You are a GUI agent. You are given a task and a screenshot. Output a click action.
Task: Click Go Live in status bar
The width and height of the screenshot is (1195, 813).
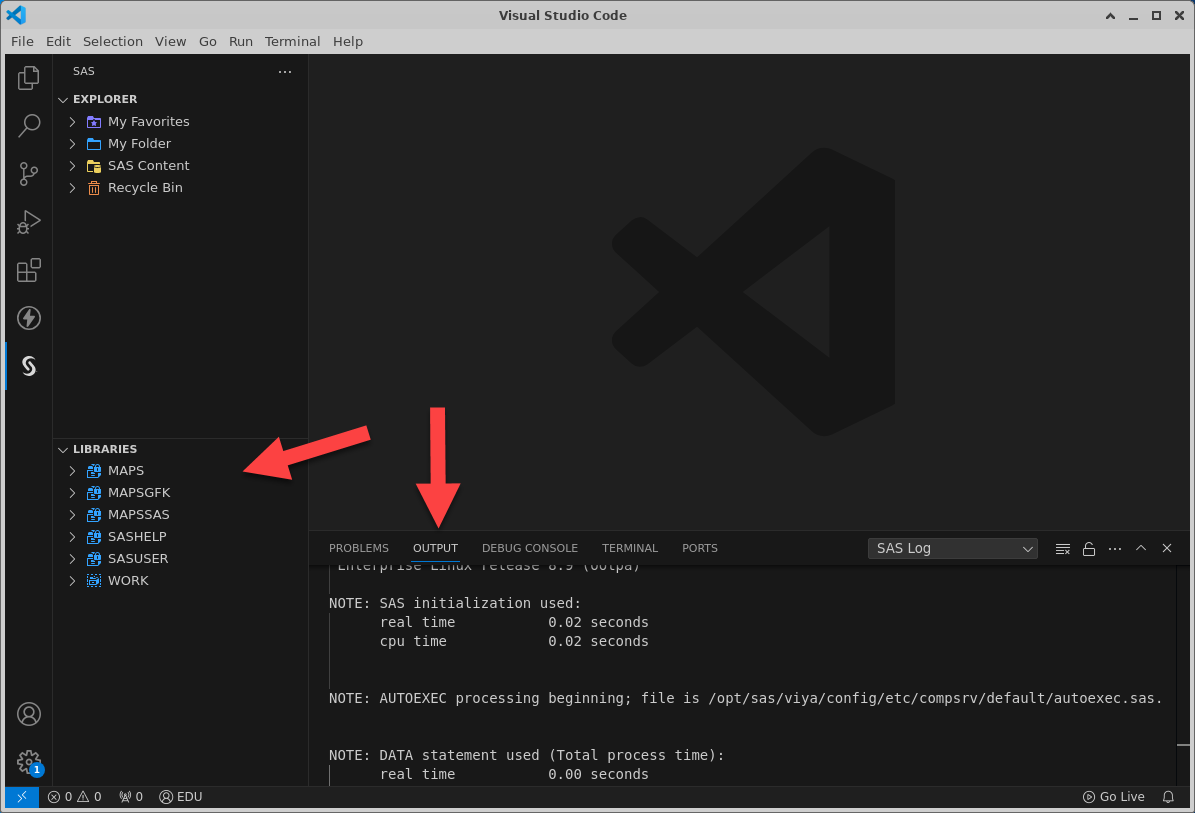coord(1113,797)
